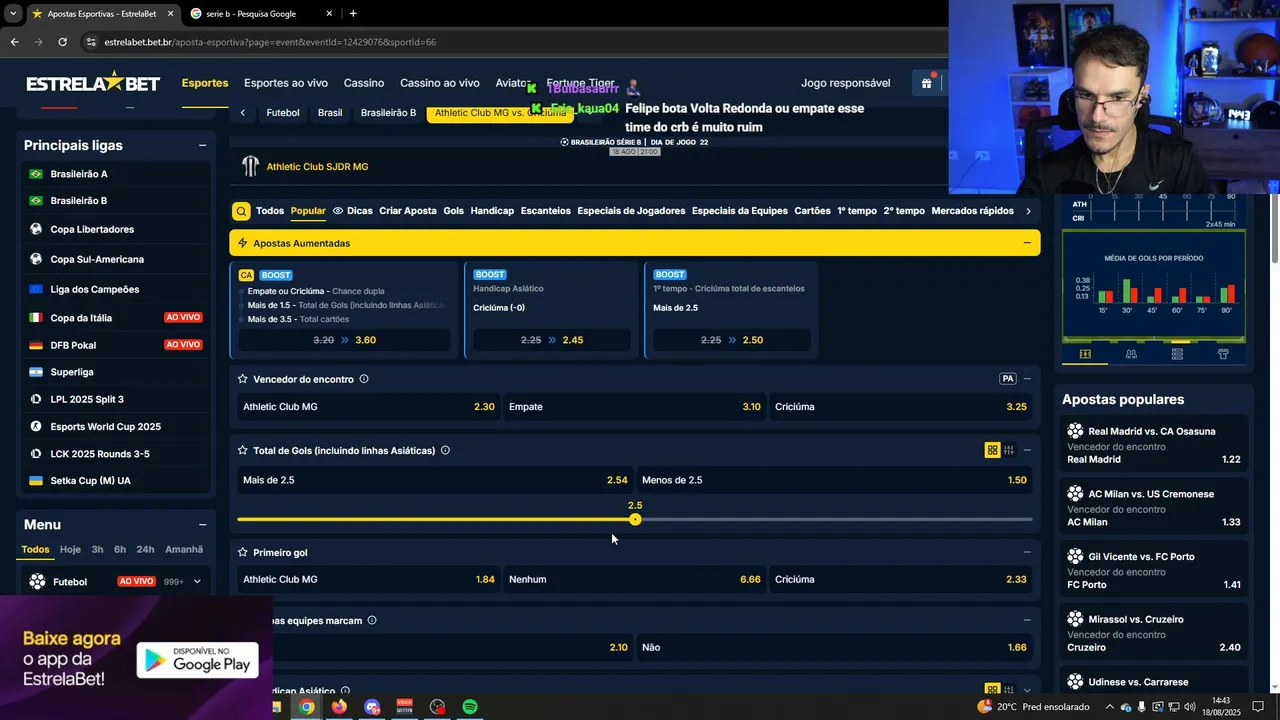Switch Total de Gols to grid layout icon

(992, 450)
